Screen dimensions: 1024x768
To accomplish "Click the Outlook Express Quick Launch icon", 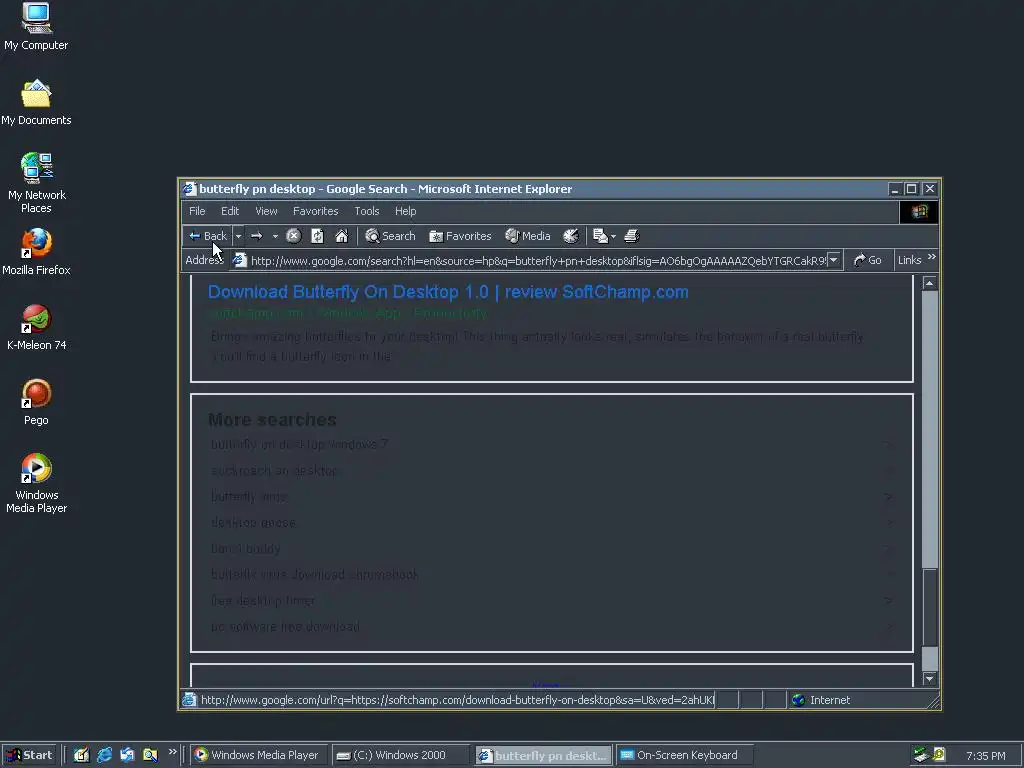I will [127, 755].
